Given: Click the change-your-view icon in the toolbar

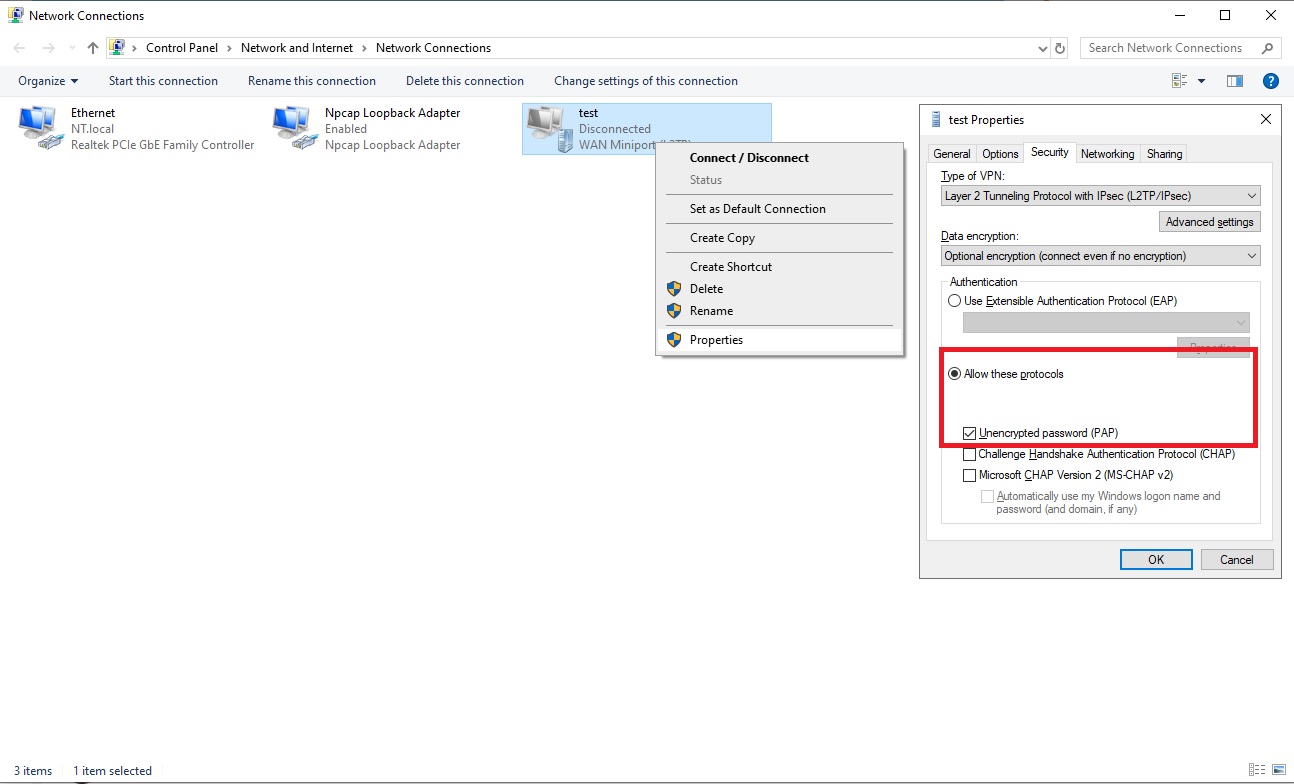Looking at the screenshot, I should pyautogui.click(x=1189, y=80).
